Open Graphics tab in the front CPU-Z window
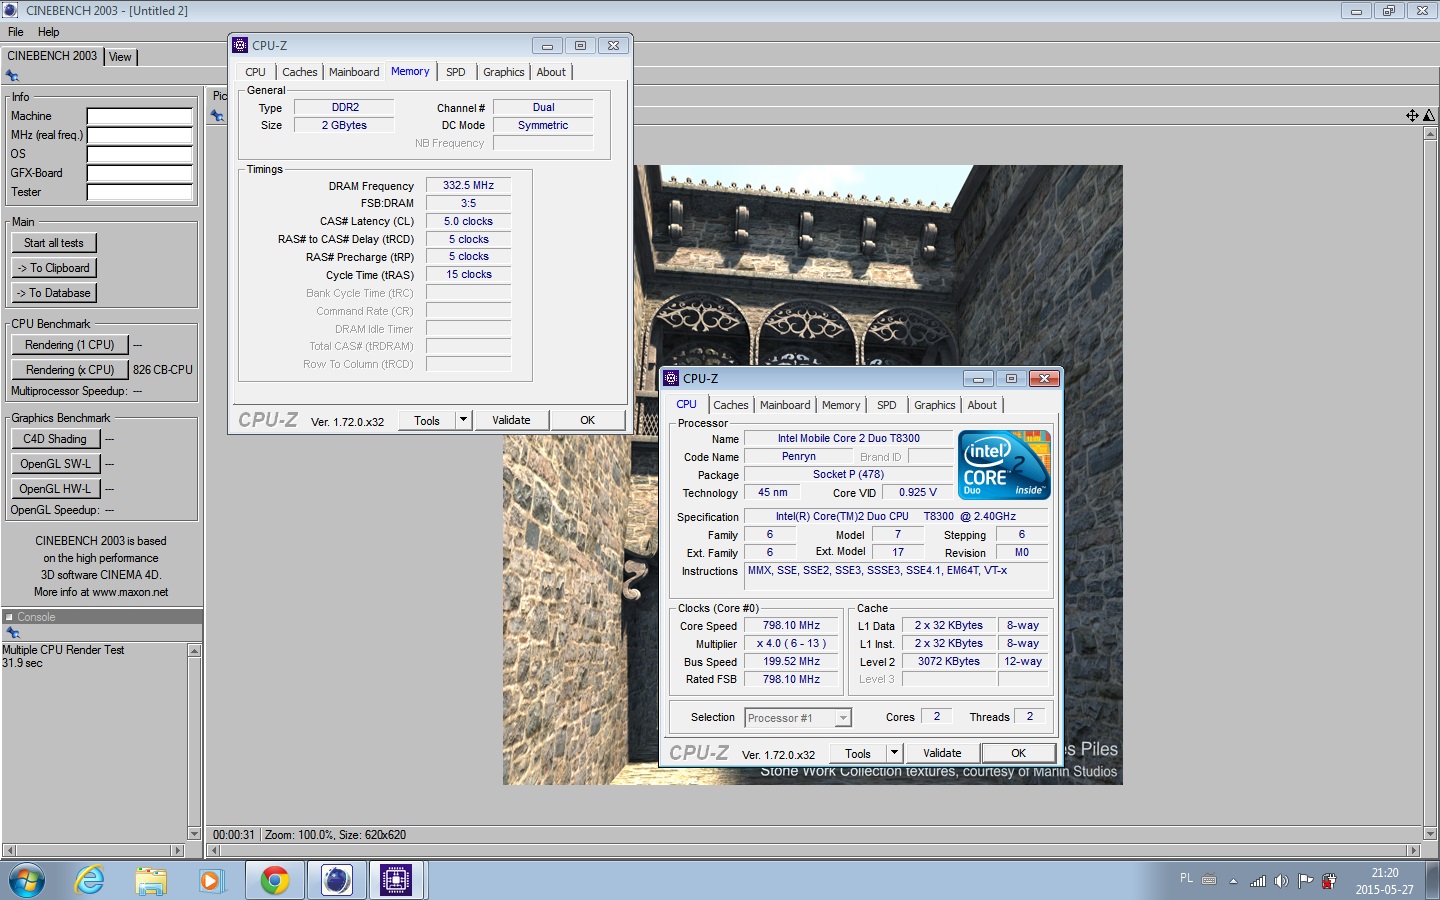 pyautogui.click(x=935, y=405)
